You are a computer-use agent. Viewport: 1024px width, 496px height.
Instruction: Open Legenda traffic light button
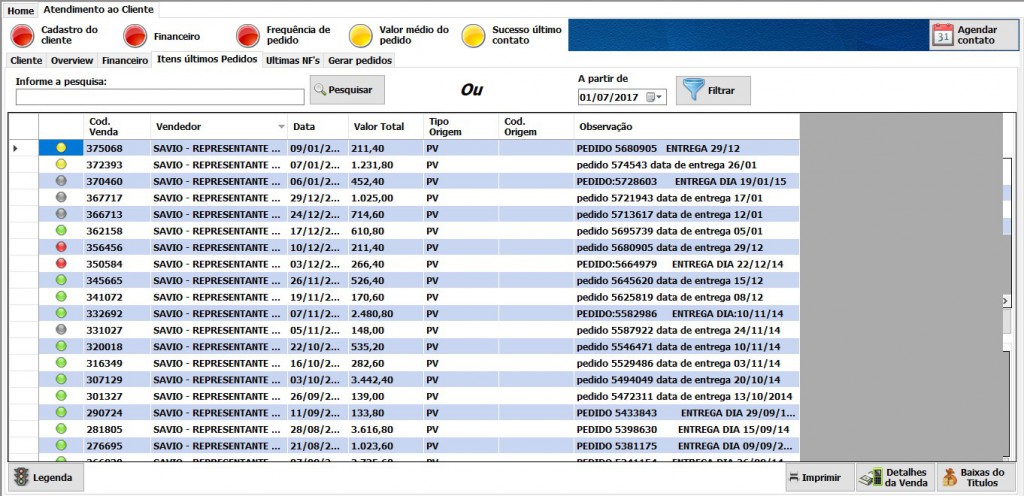pos(46,478)
